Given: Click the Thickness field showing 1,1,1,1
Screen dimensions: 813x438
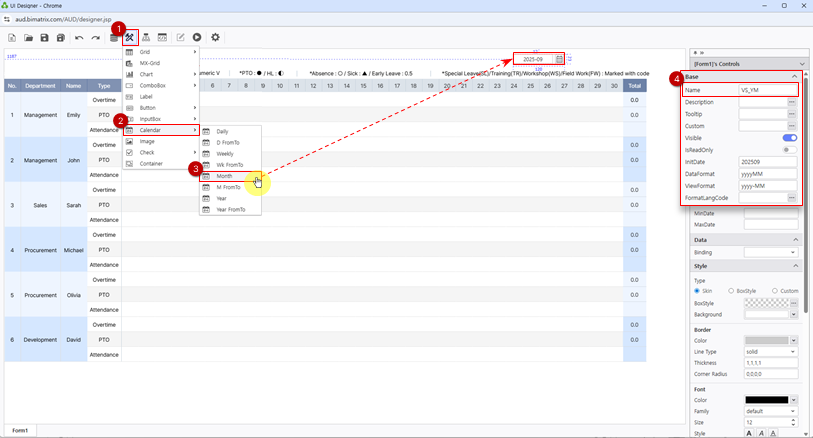Looking at the screenshot, I should coord(770,363).
